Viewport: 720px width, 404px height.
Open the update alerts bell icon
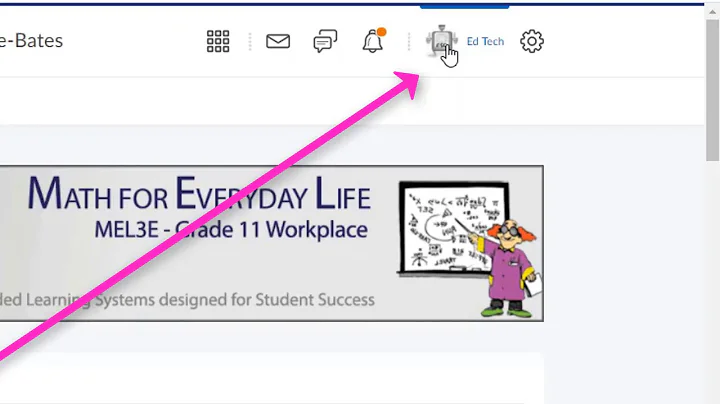pos(374,40)
